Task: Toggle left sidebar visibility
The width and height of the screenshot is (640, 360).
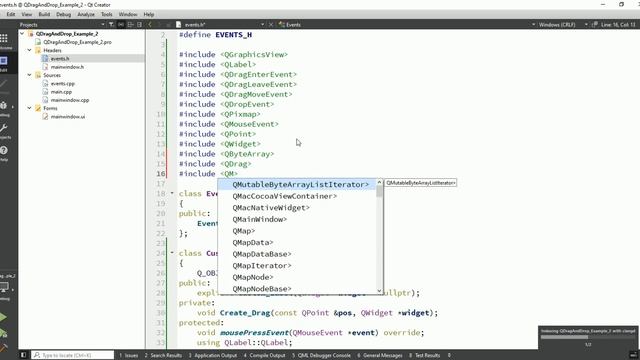Action: click(24, 355)
